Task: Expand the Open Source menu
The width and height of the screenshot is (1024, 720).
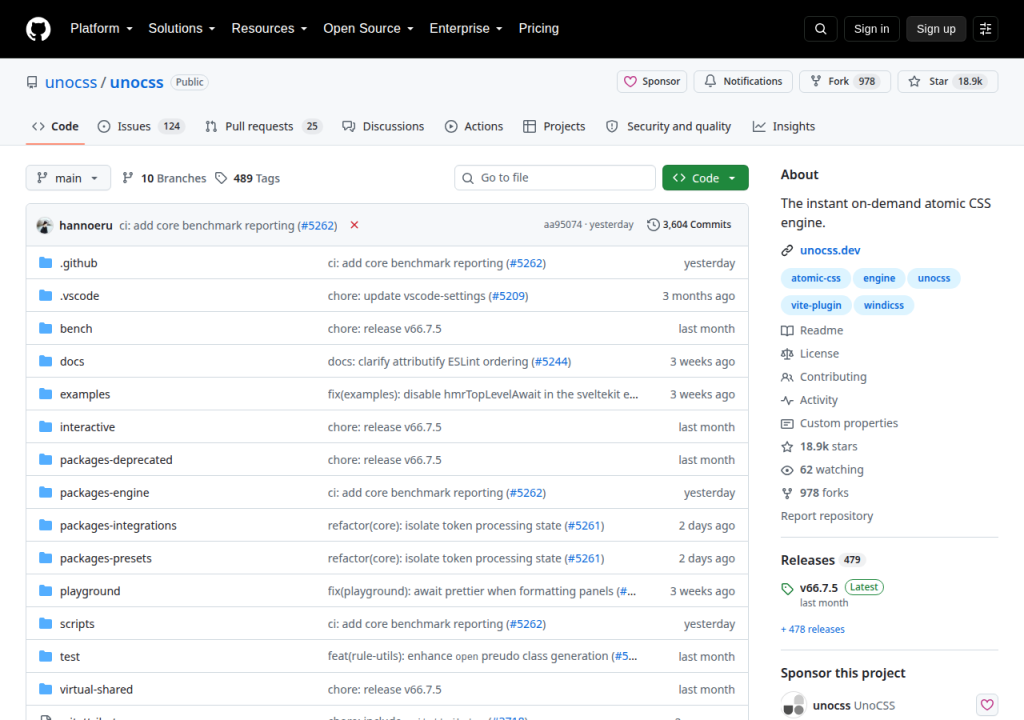Action: pyautogui.click(x=368, y=29)
